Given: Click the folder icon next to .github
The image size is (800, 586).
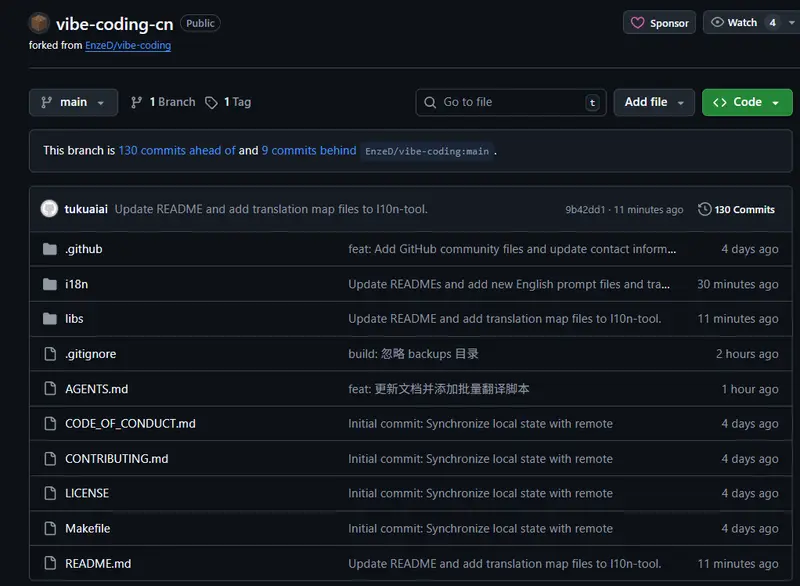Looking at the screenshot, I should point(48,249).
